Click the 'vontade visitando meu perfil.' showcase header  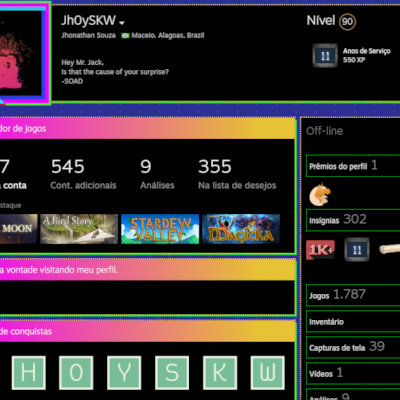pyautogui.click(x=62, y=270)
